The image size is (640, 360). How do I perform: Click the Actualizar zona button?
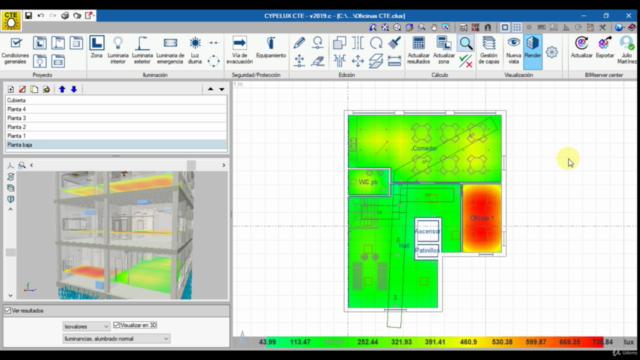[x=444, y=50]
